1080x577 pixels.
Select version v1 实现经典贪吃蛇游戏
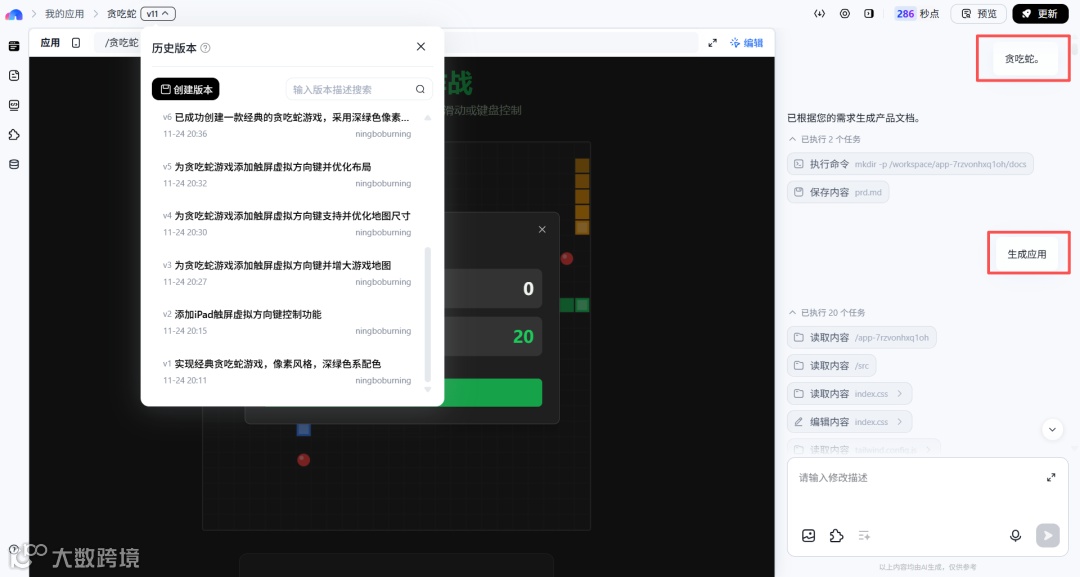pyautogui.click(x=287, y=371)
